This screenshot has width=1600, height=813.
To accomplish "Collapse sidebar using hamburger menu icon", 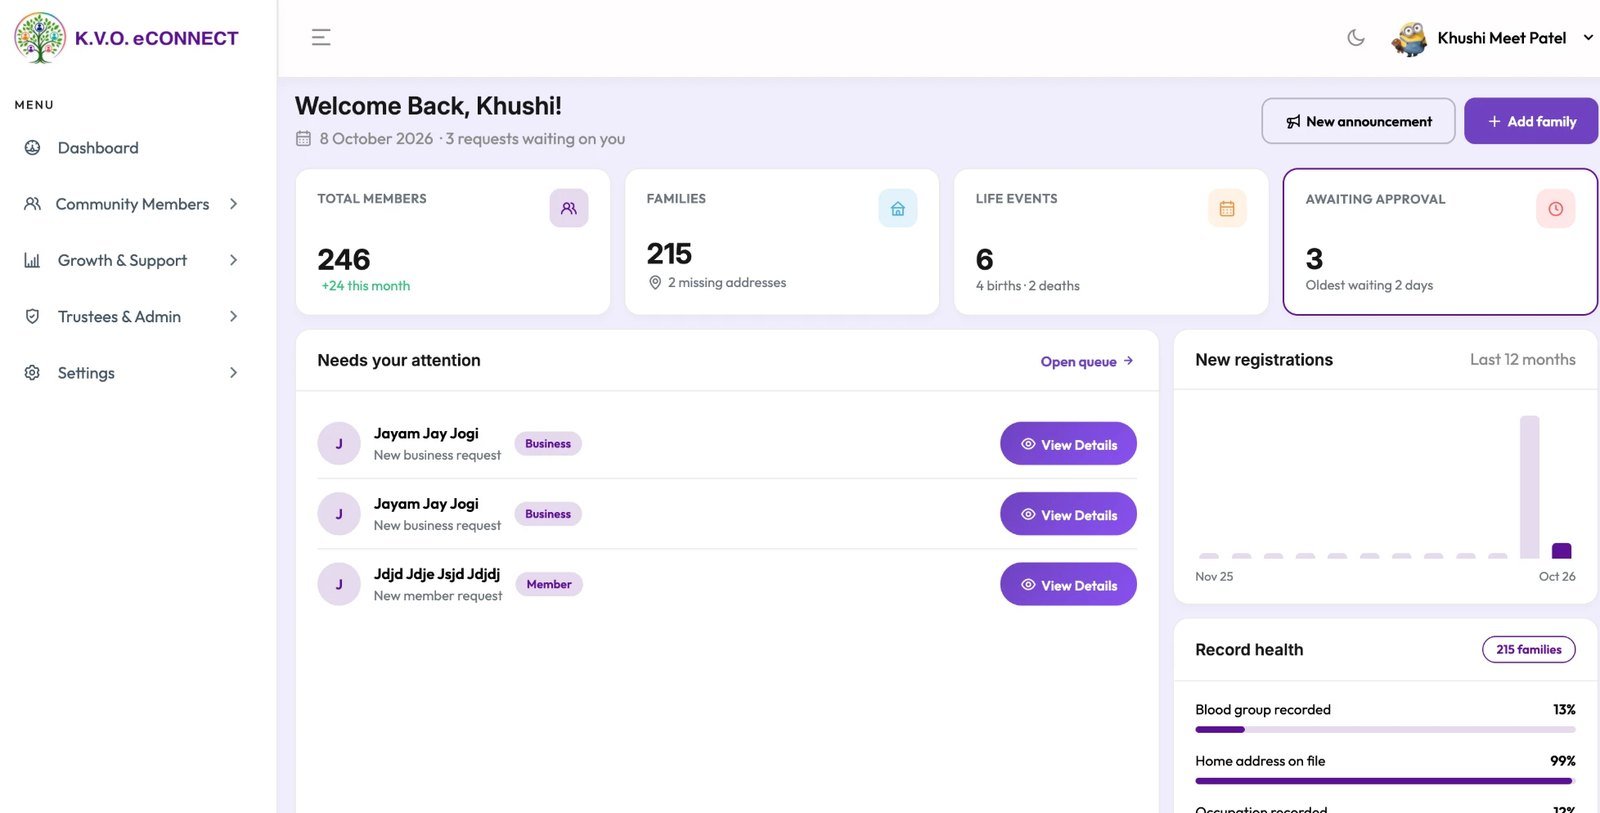I will point(321,38).
